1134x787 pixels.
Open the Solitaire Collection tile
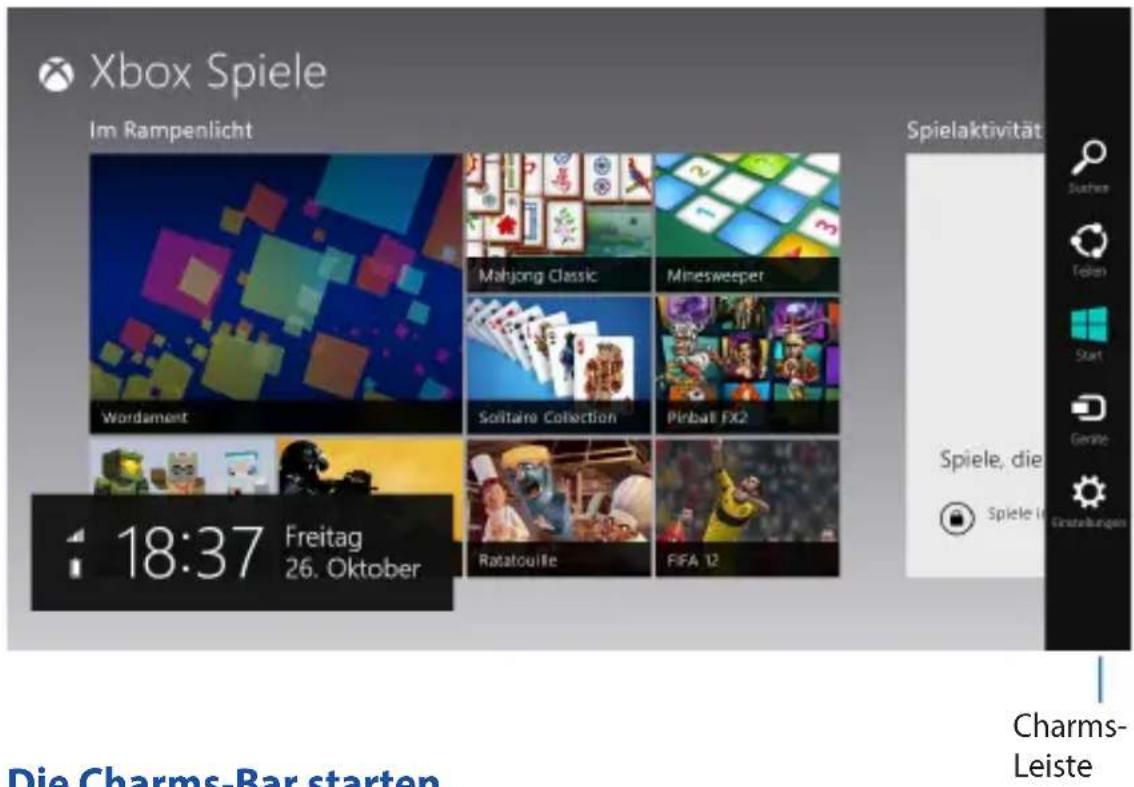(558, 365)
